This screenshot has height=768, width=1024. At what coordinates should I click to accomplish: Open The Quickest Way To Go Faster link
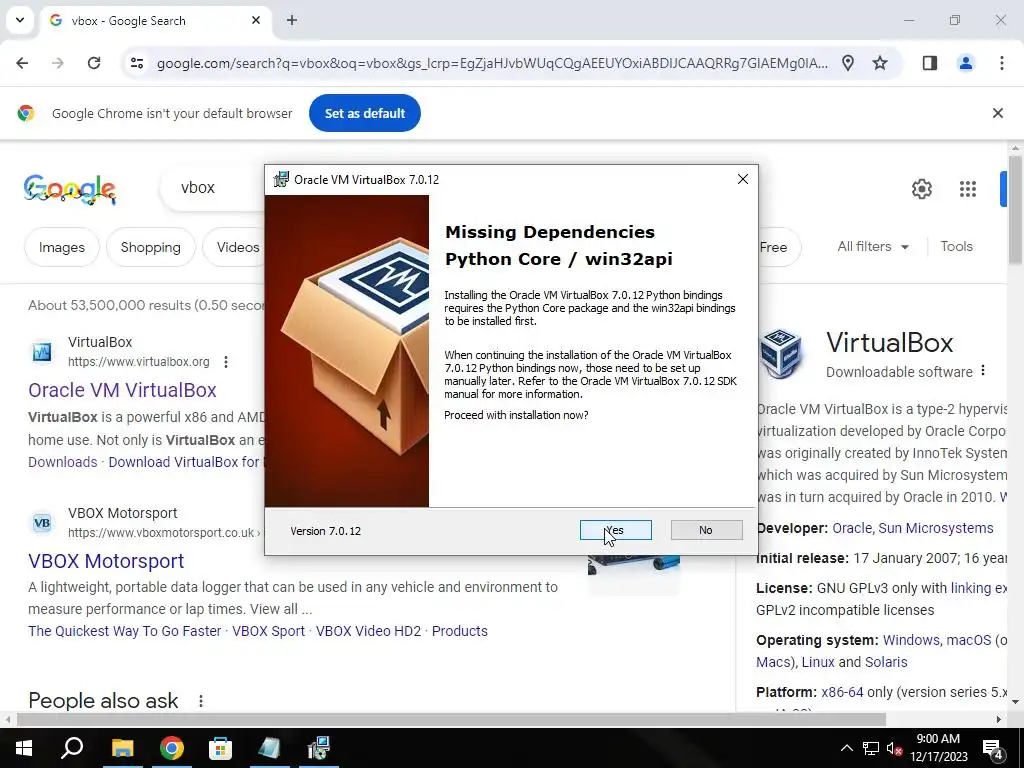coord(125,631)
